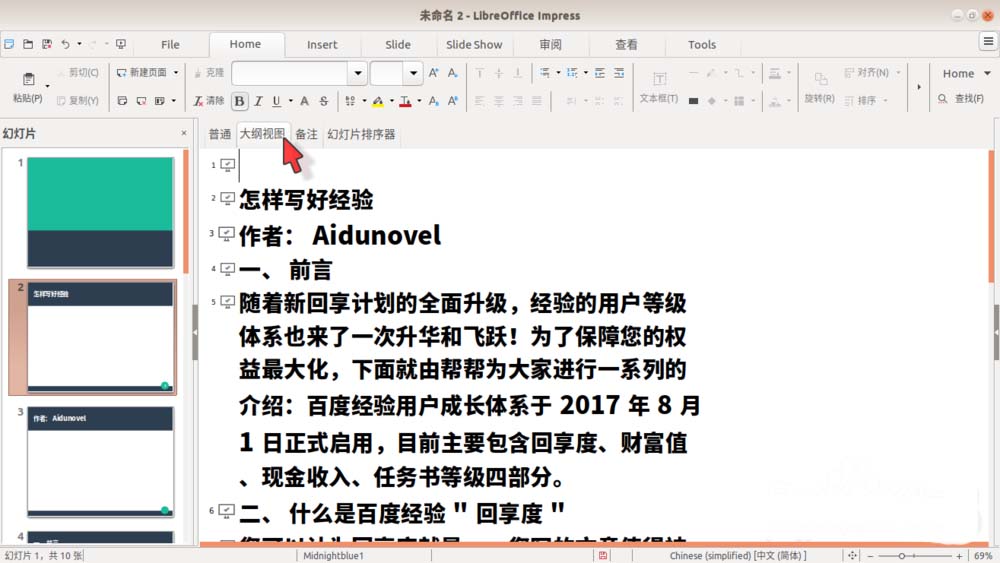1000x563 pixels.
Task: Toggle Bold formatting
Action: pos(239,101)
